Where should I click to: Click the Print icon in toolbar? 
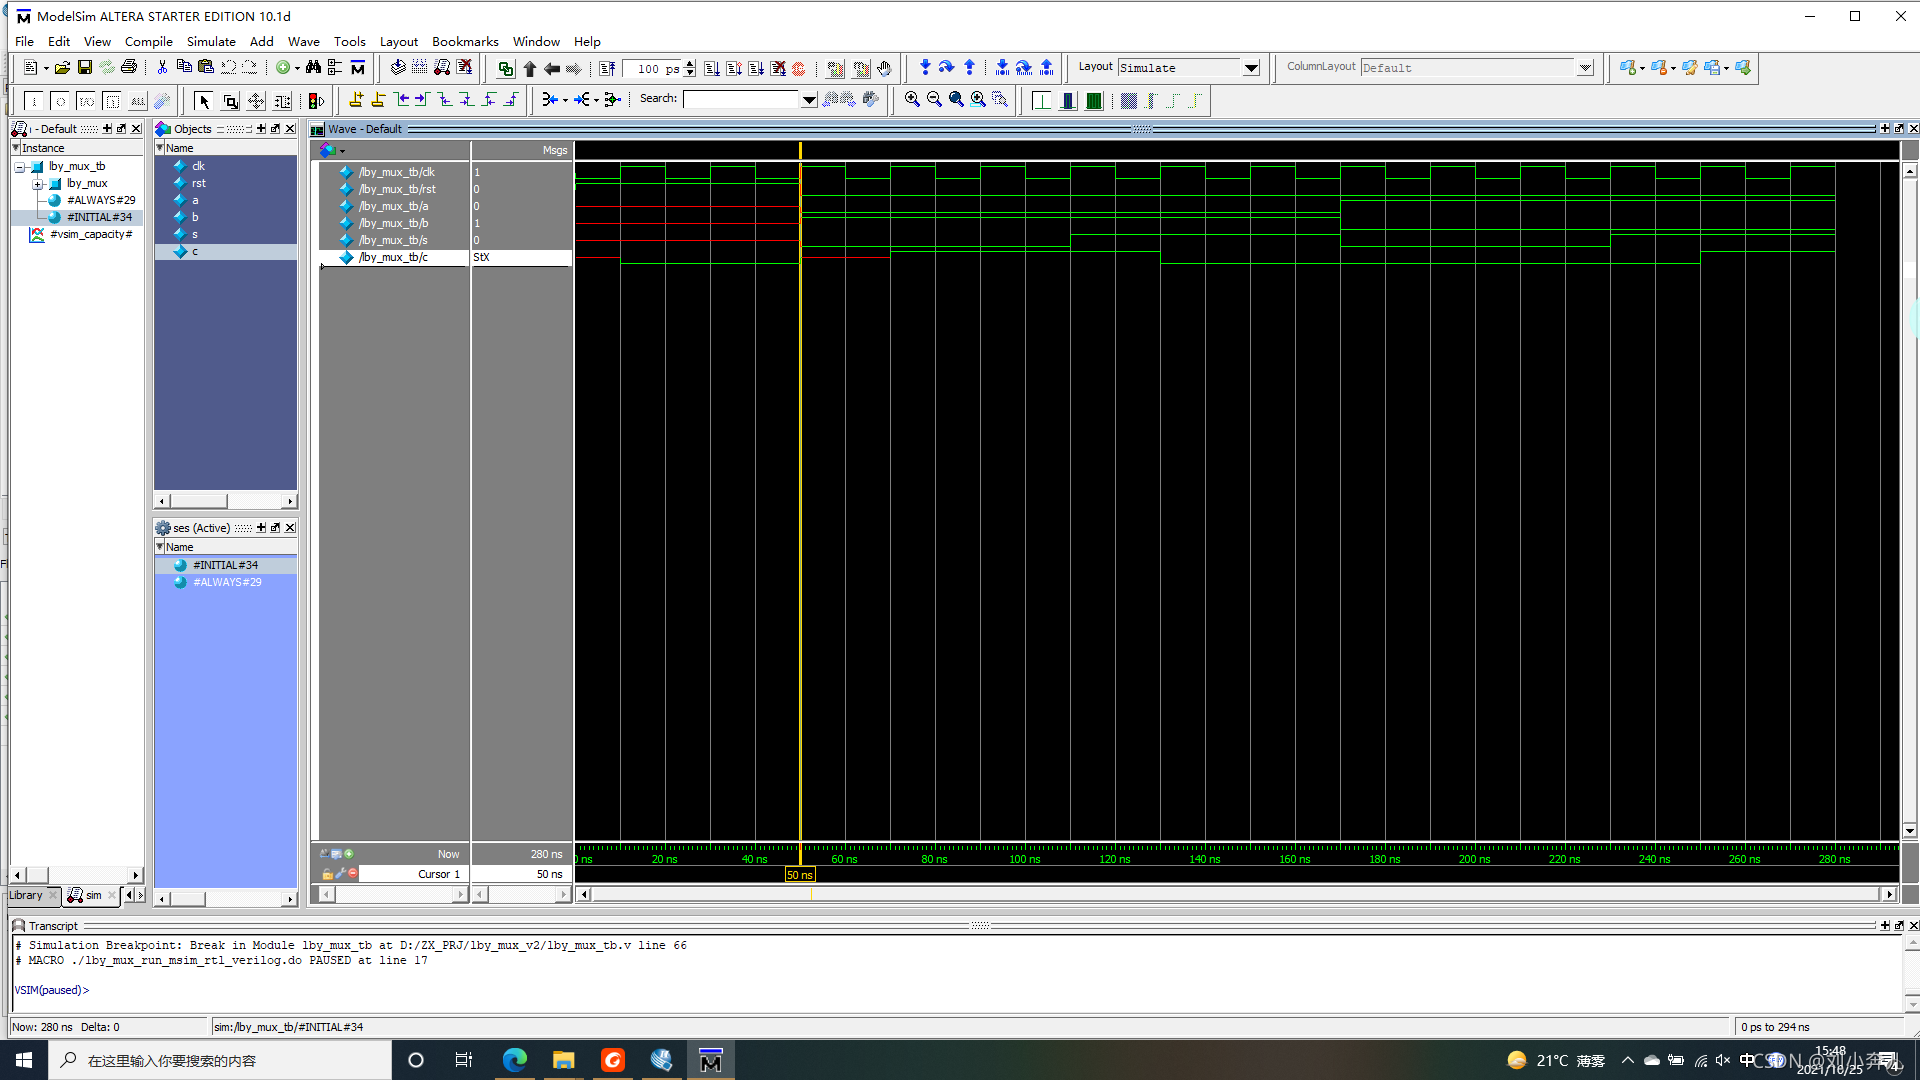(x=129, y=68)
